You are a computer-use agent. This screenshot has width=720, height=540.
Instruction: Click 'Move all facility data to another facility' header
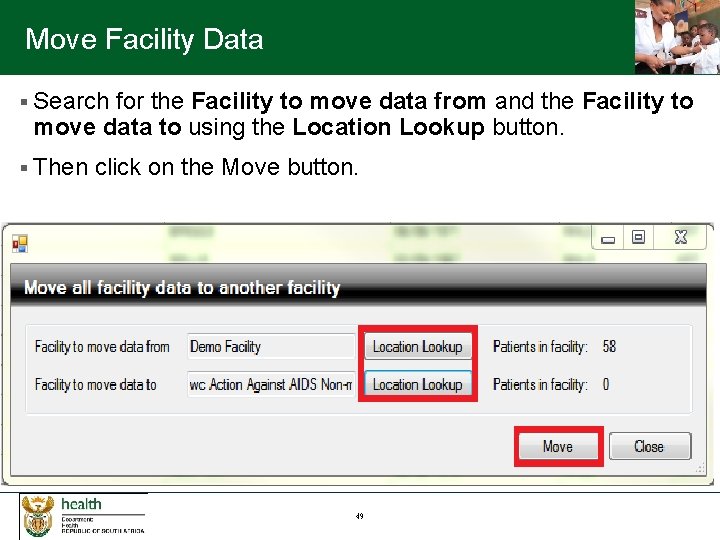182,288
